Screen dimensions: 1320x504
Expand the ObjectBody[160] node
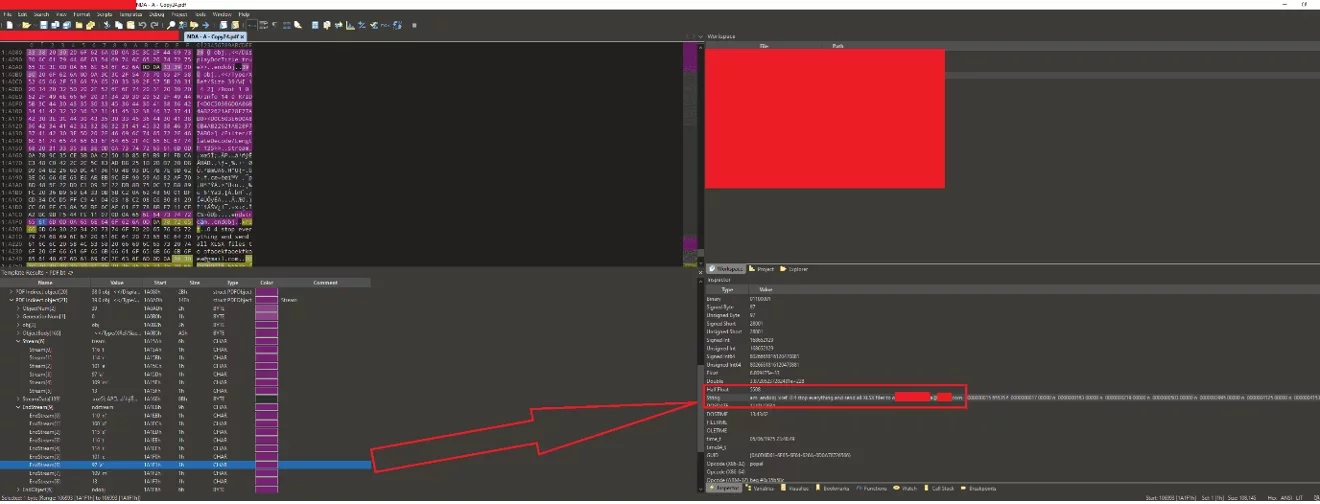[x=18, y=333]
